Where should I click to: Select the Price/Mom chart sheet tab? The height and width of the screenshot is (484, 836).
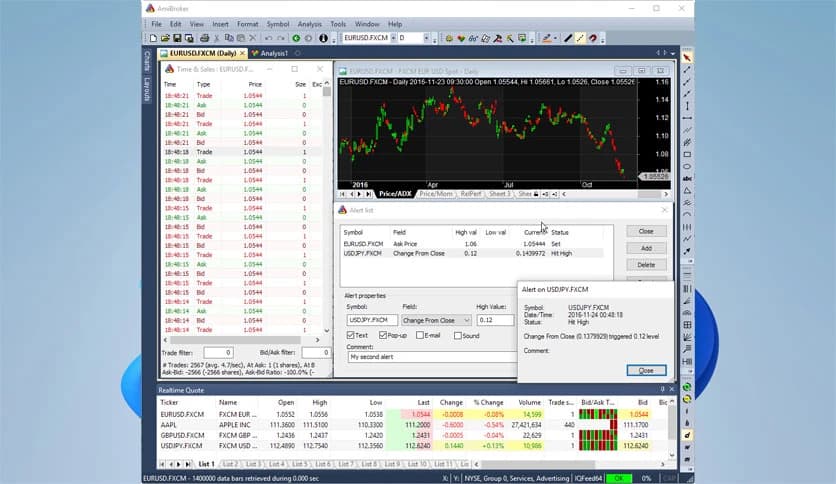(436, 194)
